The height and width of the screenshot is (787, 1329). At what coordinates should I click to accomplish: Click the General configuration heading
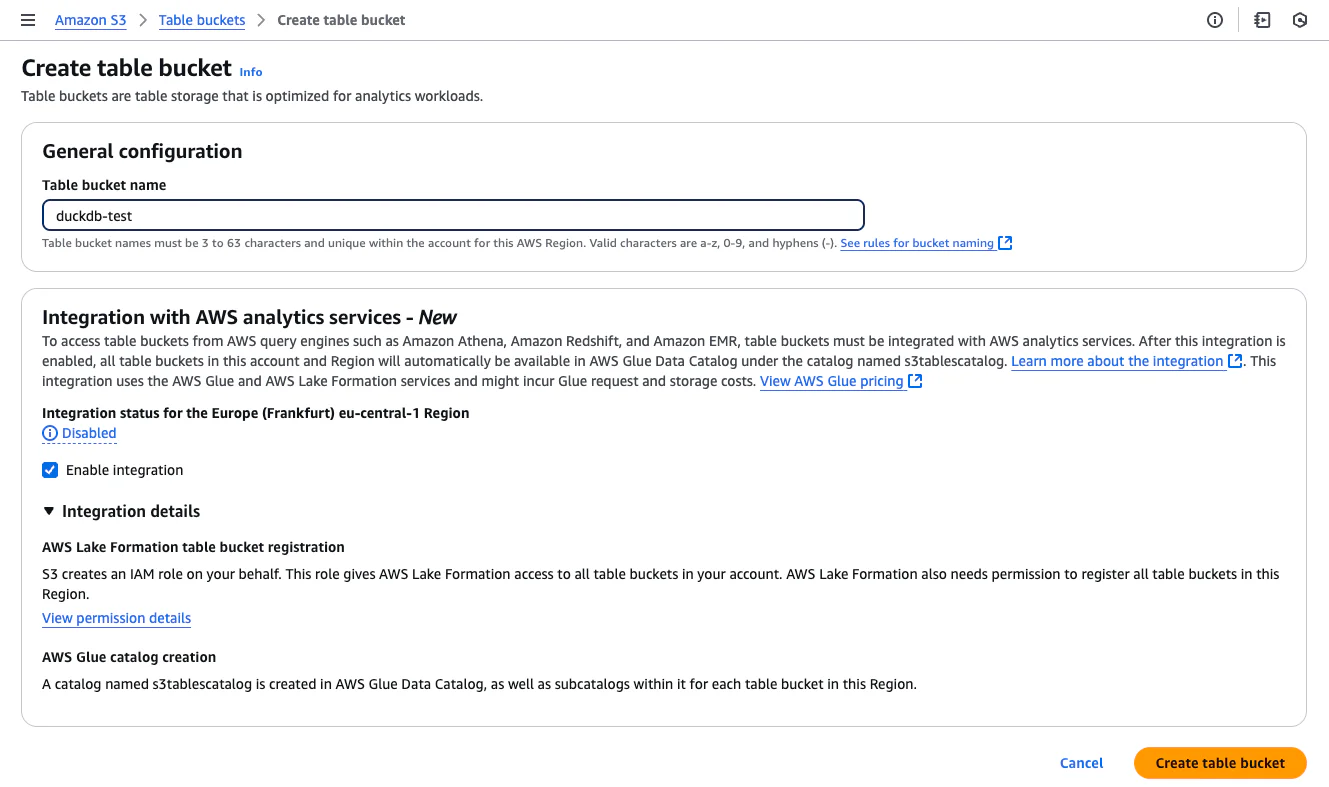point(142,151)
